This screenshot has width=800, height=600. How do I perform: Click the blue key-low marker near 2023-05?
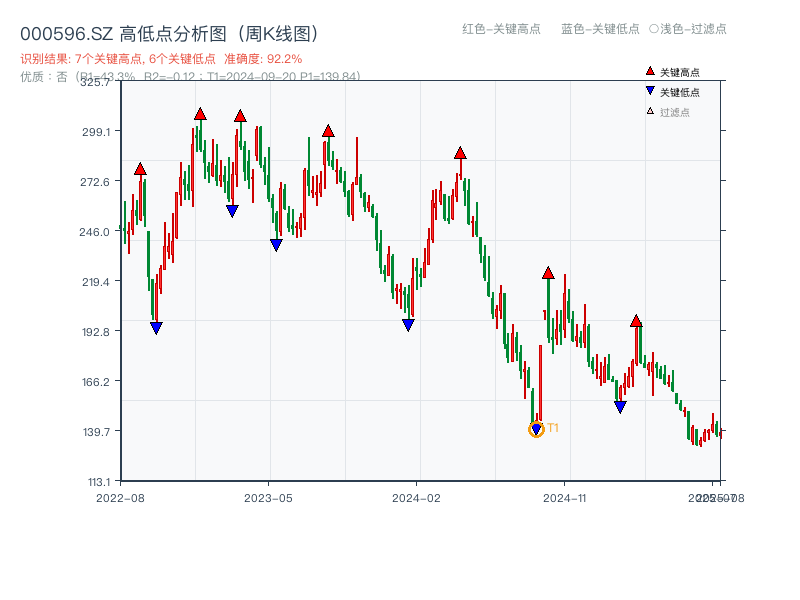tap(275, 242)
